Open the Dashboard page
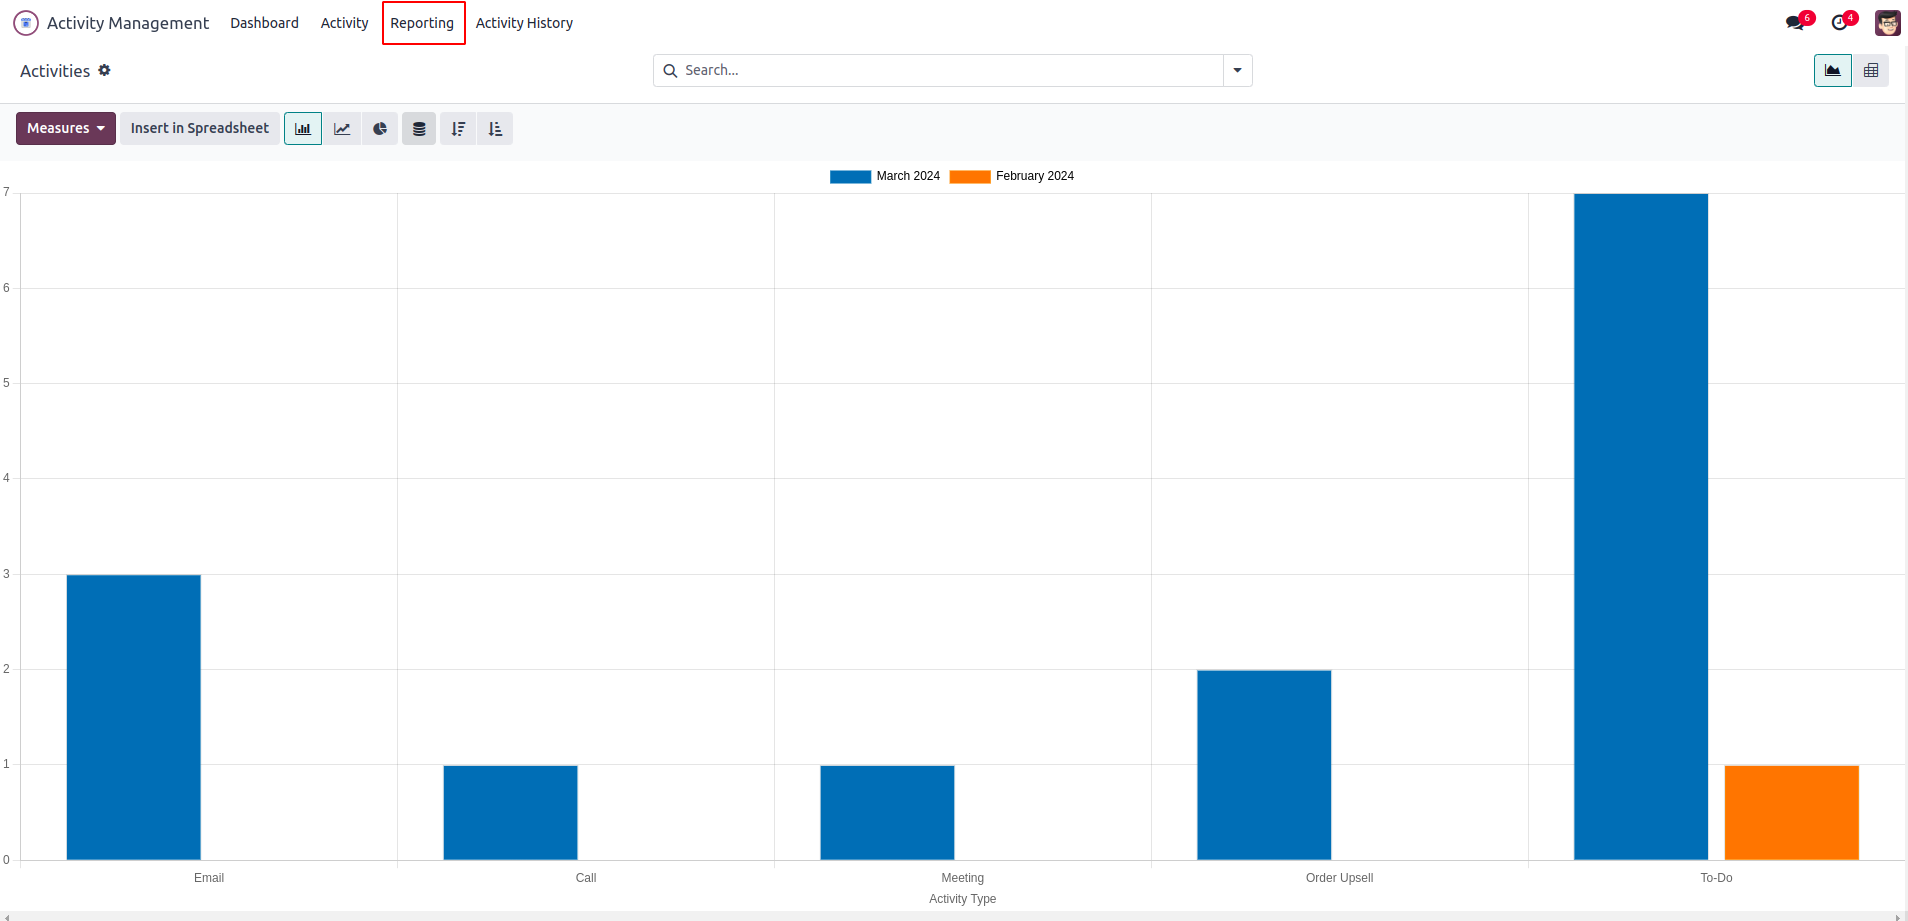Screen dimensions: 1908x921 264,23
